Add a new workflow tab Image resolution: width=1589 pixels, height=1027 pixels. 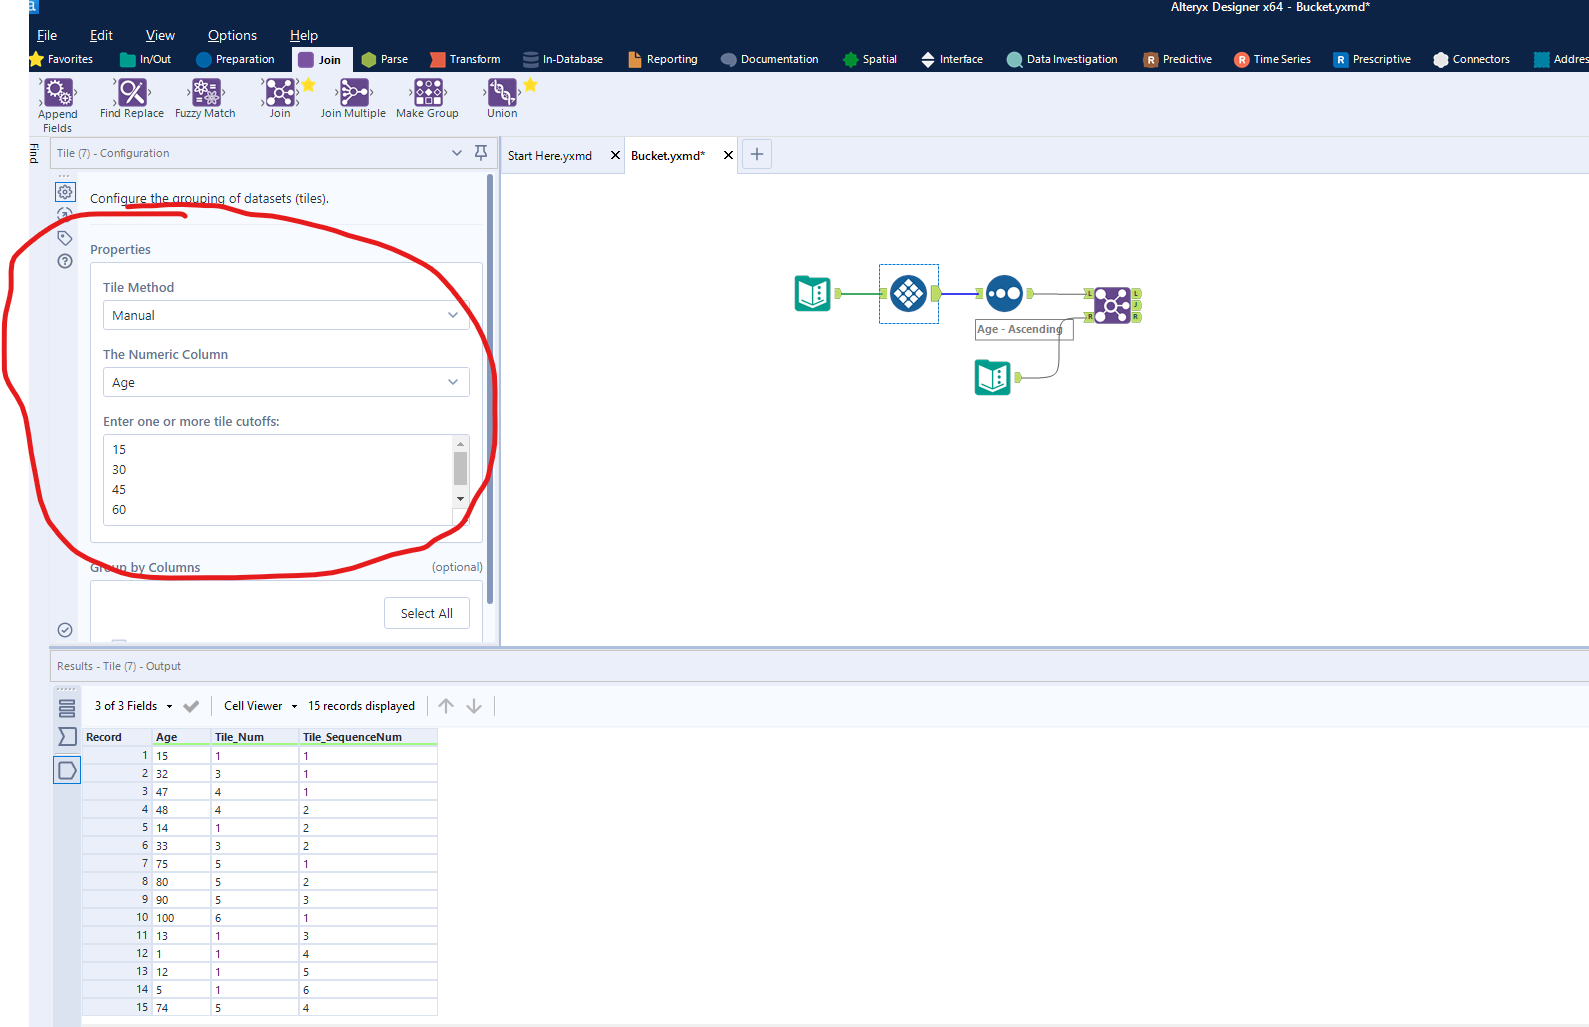pyautogui.click(x=757, y=154)
